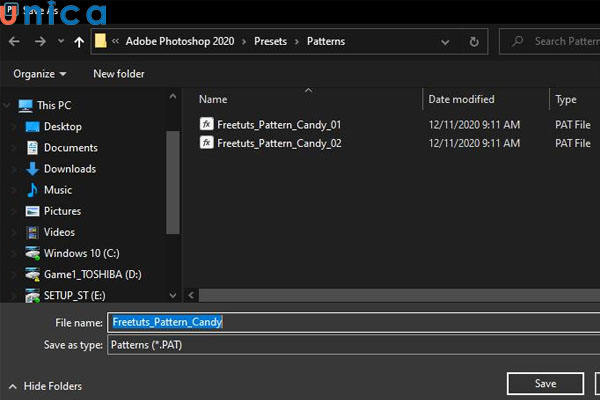Image resolution: width=600 pixels, height=400 pixels.
Task: Expand the chevron after Adobe Photoshop 2020
Action: 244,41
